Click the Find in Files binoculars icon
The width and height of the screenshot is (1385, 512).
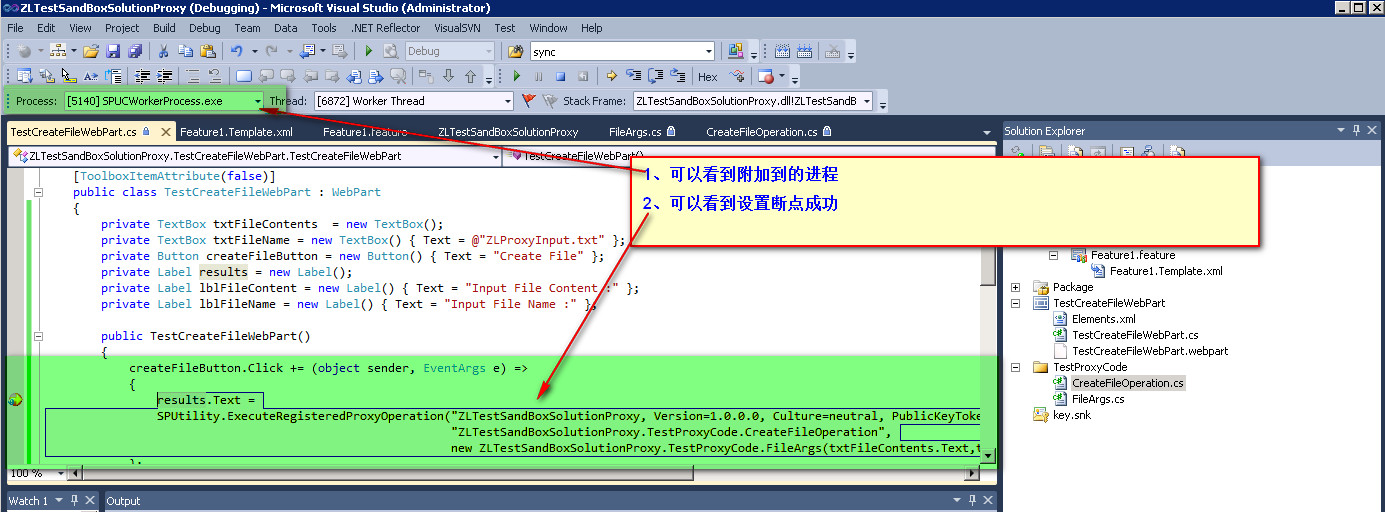[515, 50]
